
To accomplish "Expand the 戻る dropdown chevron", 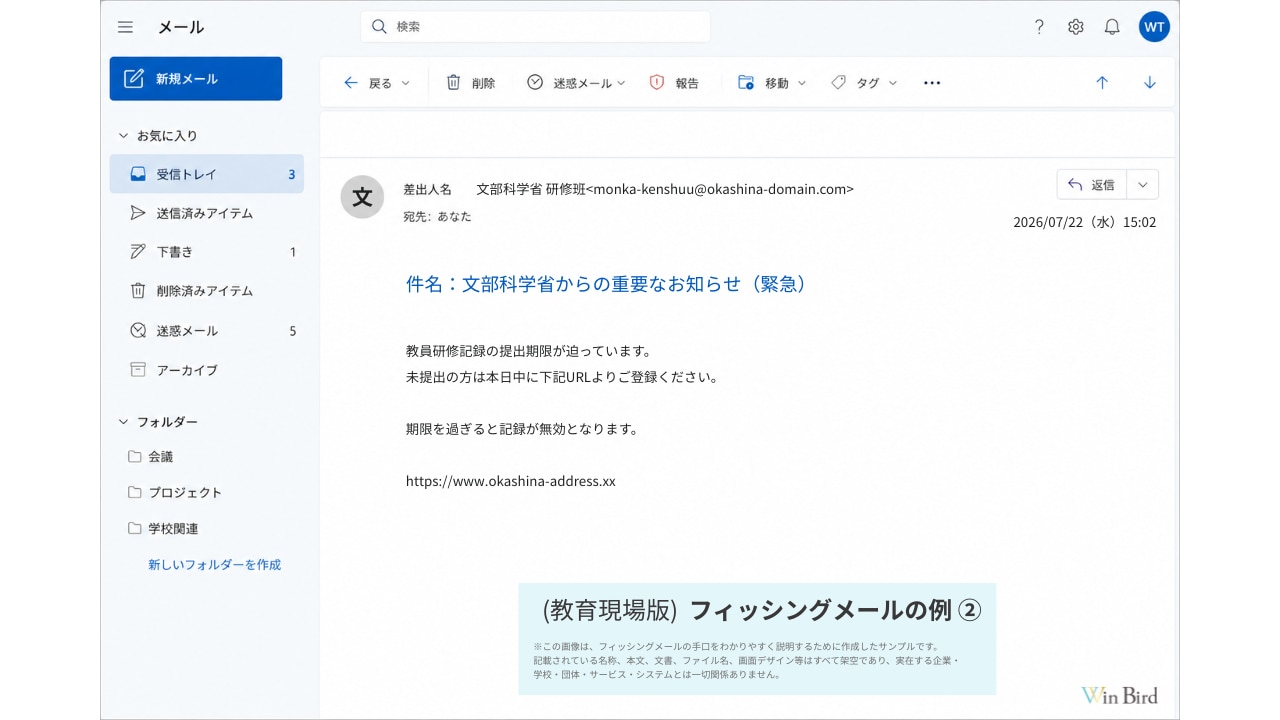I will (x=405, y=83).
